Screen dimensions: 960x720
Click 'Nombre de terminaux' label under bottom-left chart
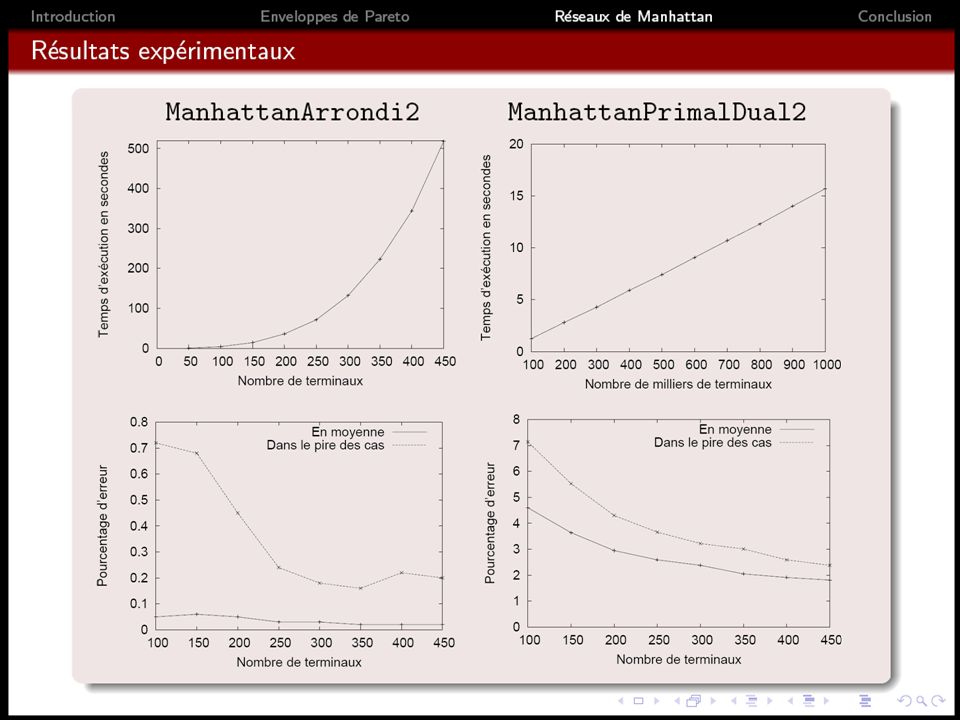pos(299,662)
